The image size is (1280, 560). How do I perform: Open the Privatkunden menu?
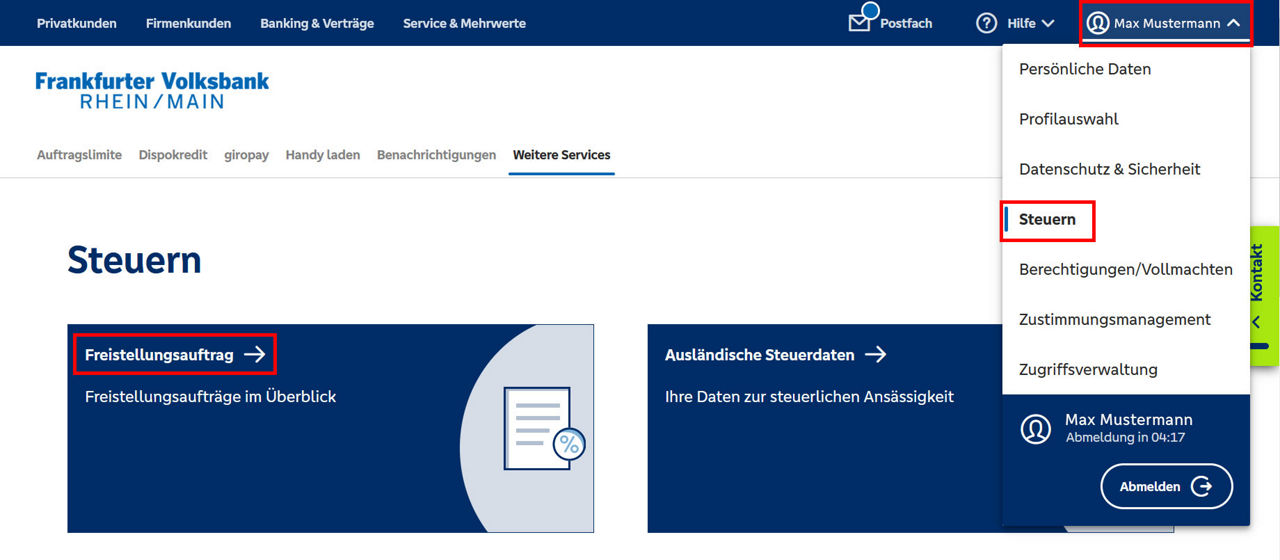pyautogui.click(x=77, y=23)
